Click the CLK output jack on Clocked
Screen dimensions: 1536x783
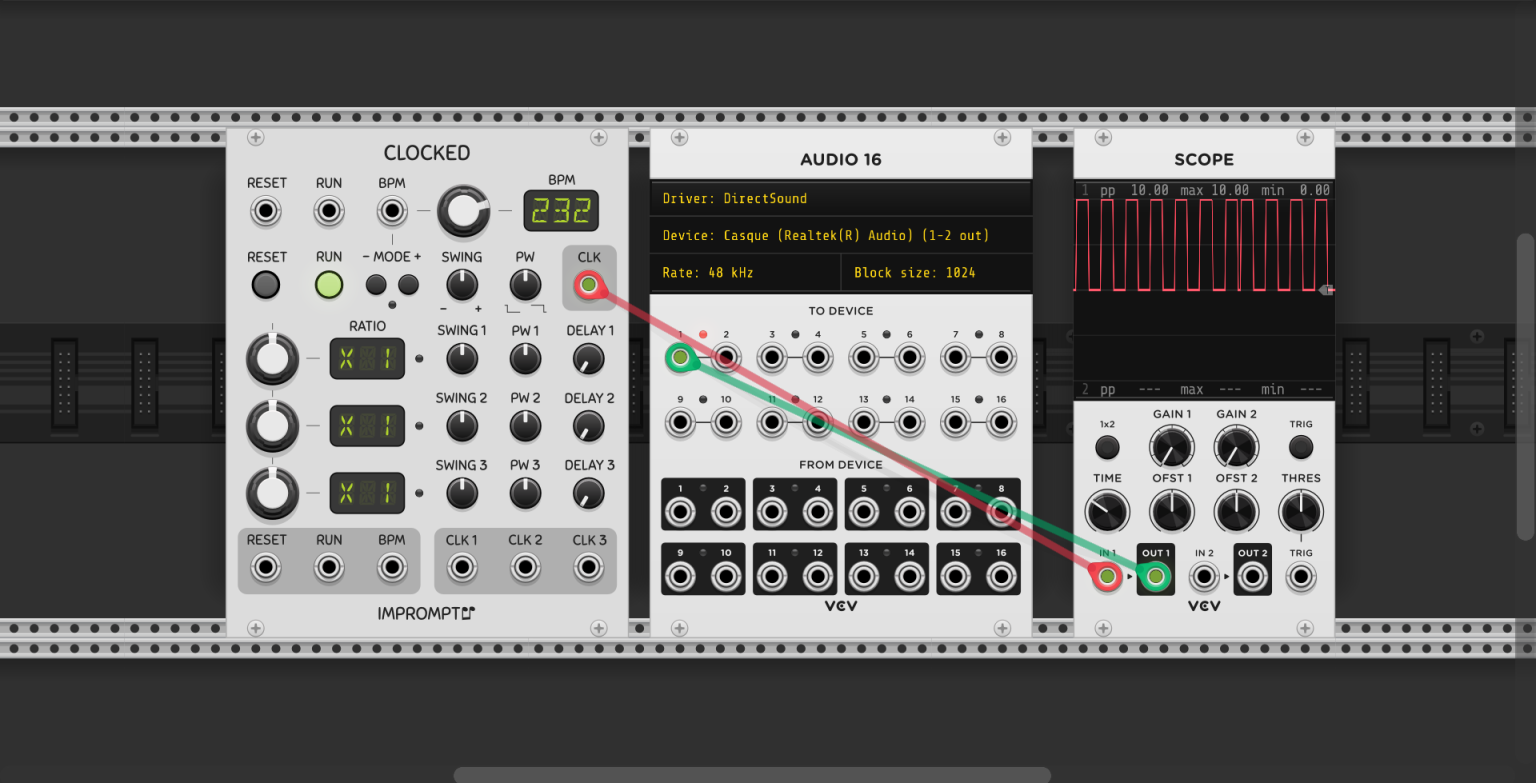click(x=589, y=286)
